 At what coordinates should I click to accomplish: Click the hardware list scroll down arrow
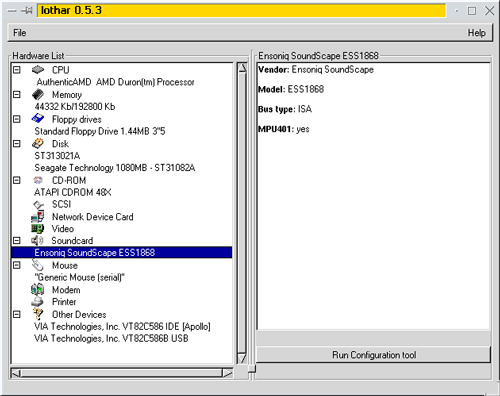coord(242,358)
